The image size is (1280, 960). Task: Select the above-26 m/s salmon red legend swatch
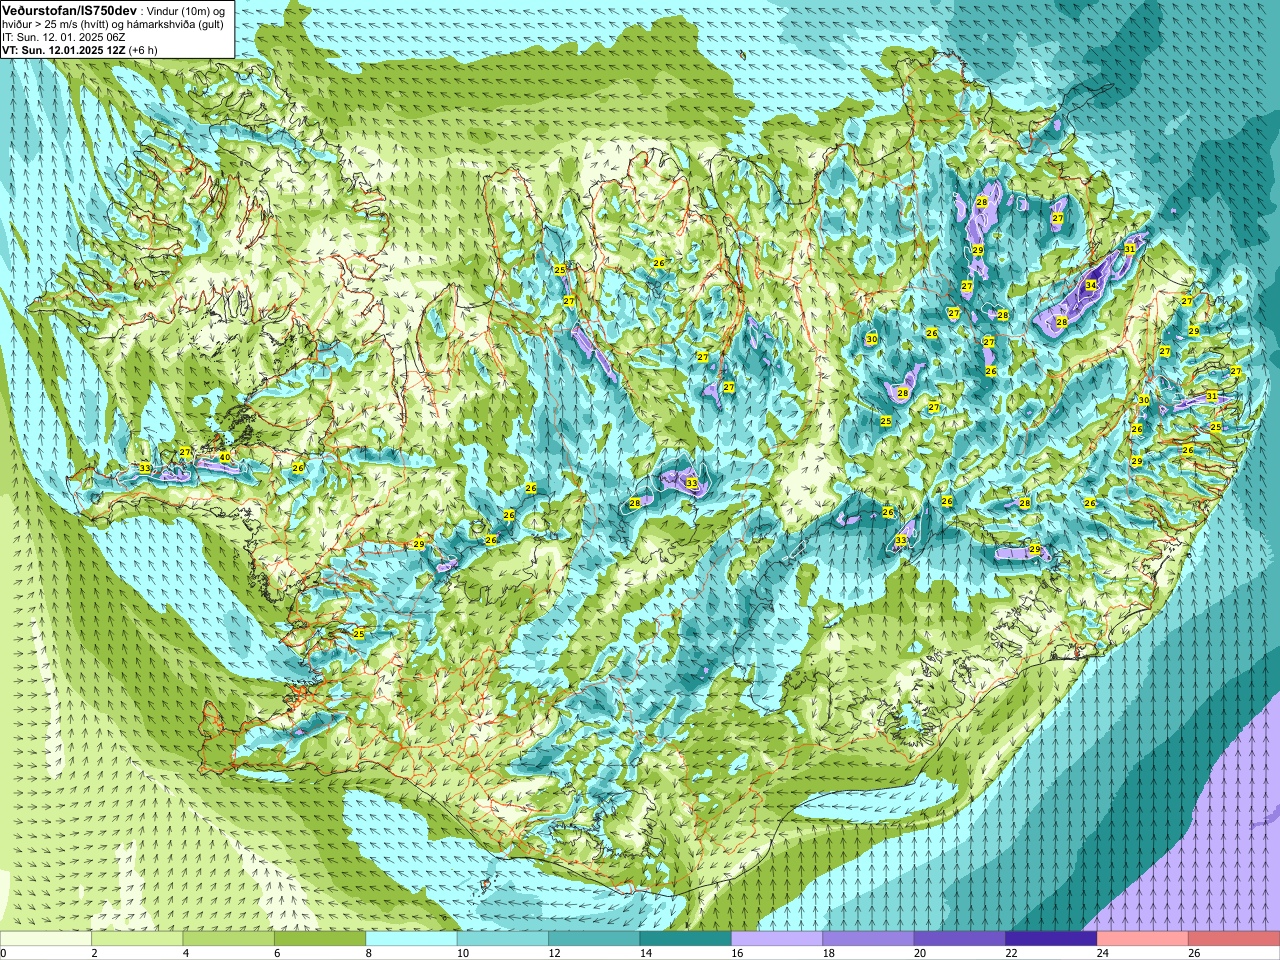1234,939
